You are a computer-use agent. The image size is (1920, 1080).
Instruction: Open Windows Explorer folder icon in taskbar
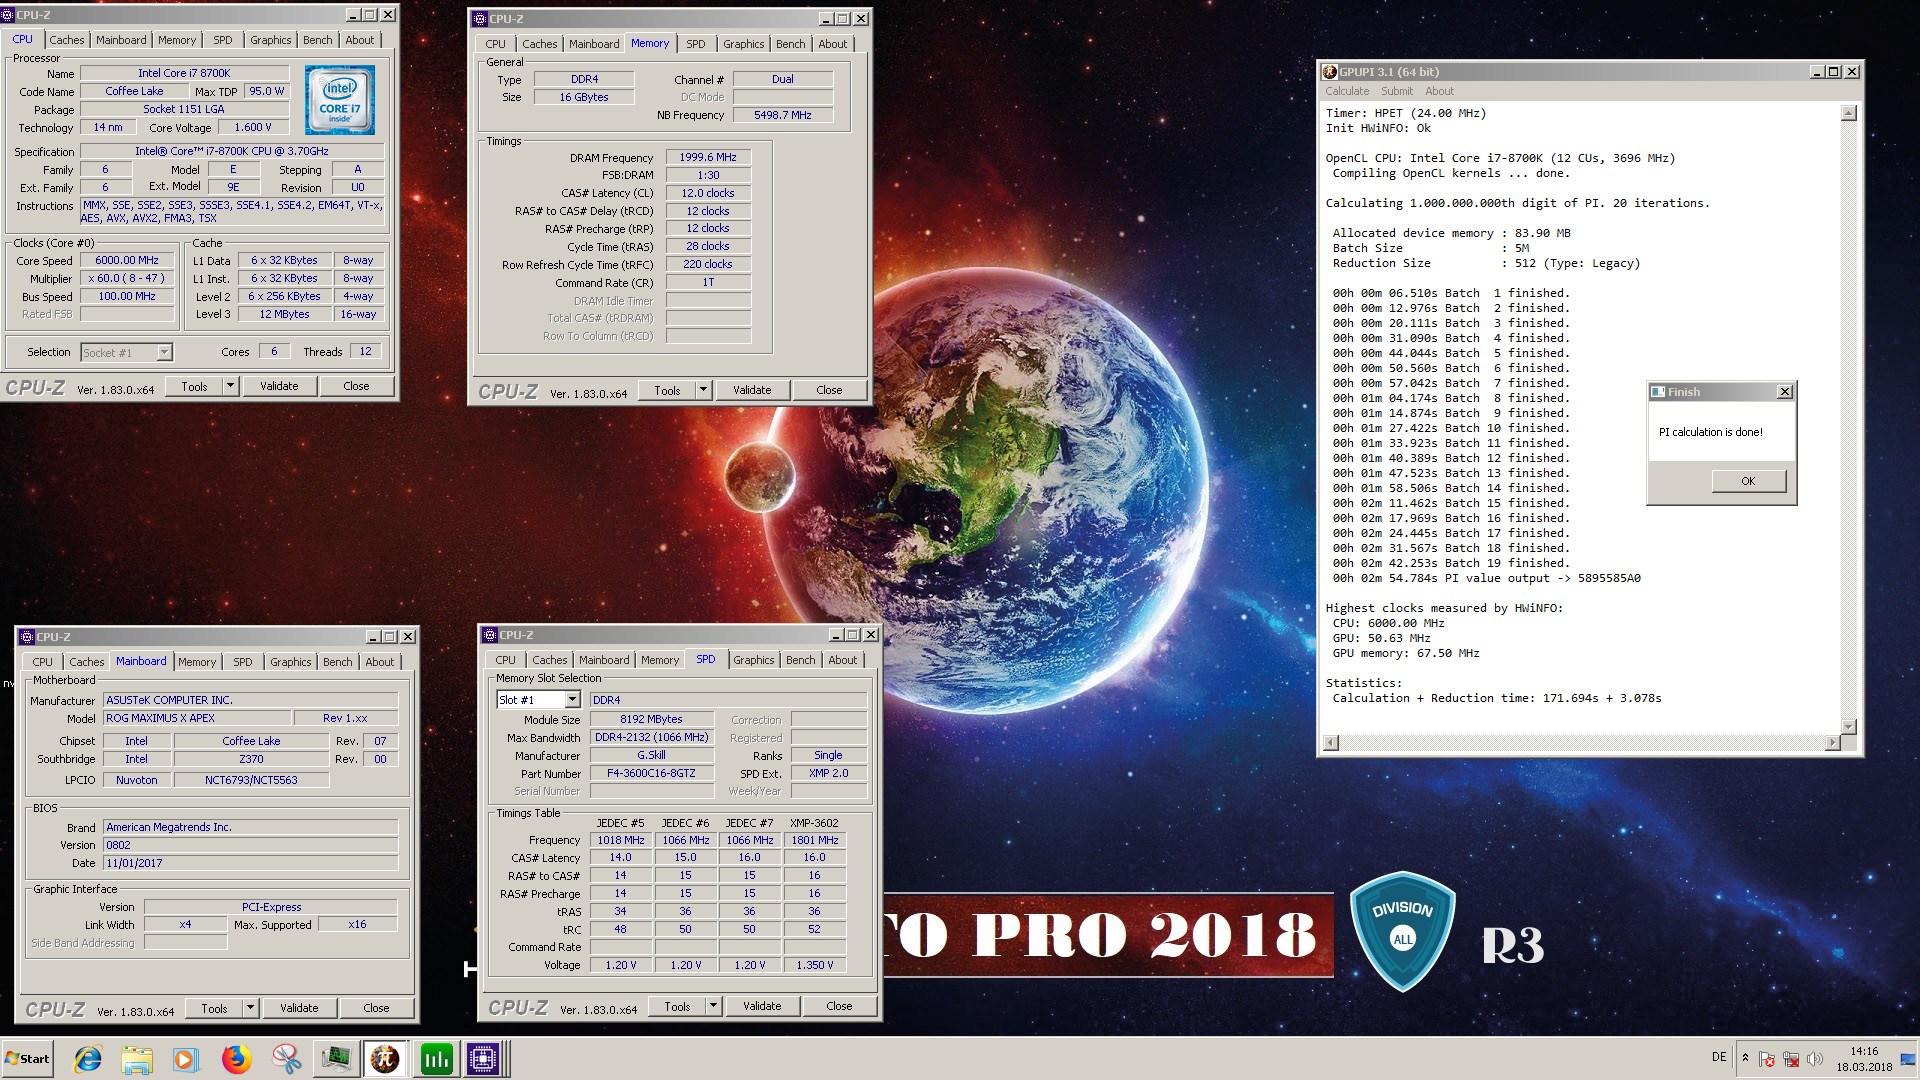pyautogui.click(x=137, y=1059)
